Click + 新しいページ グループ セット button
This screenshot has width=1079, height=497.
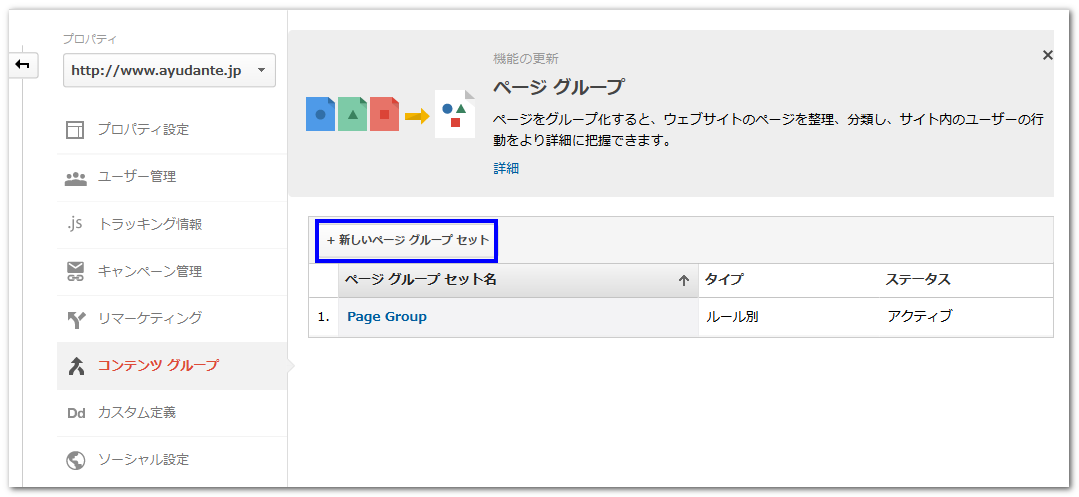408,241
